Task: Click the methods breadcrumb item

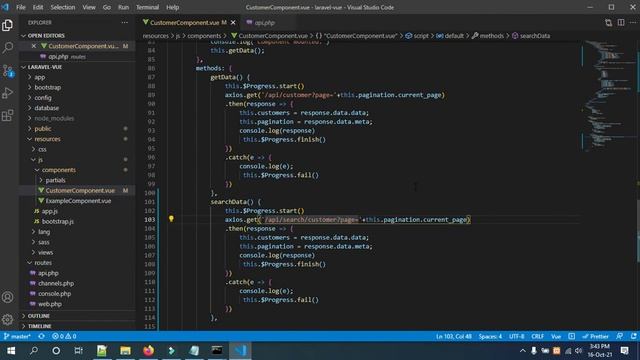Action: (x=491, y=36)
